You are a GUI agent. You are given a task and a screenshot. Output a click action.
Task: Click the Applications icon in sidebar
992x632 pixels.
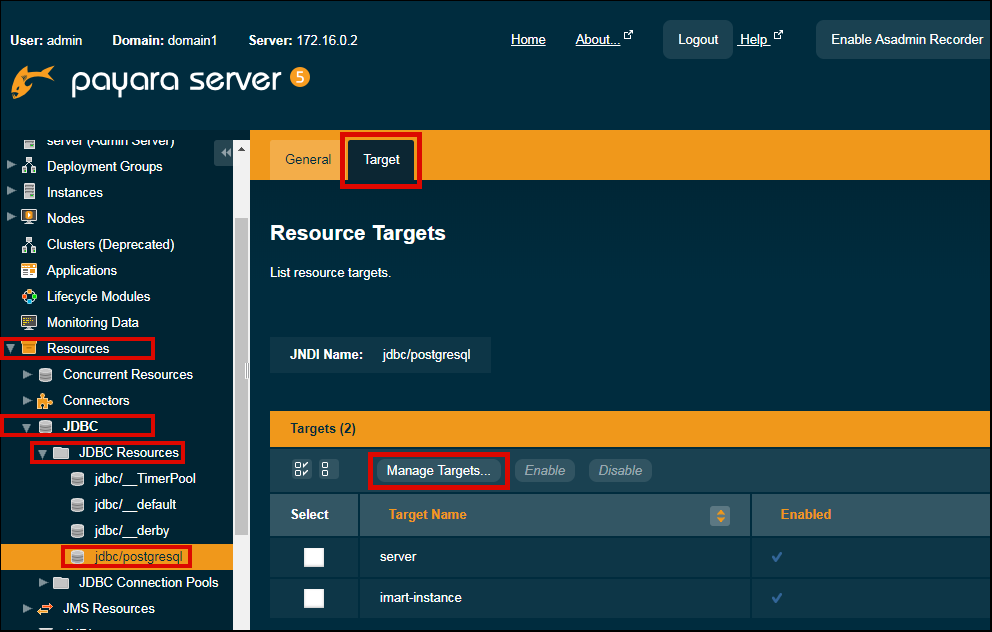pyautogui.click(x=29, y=270)
